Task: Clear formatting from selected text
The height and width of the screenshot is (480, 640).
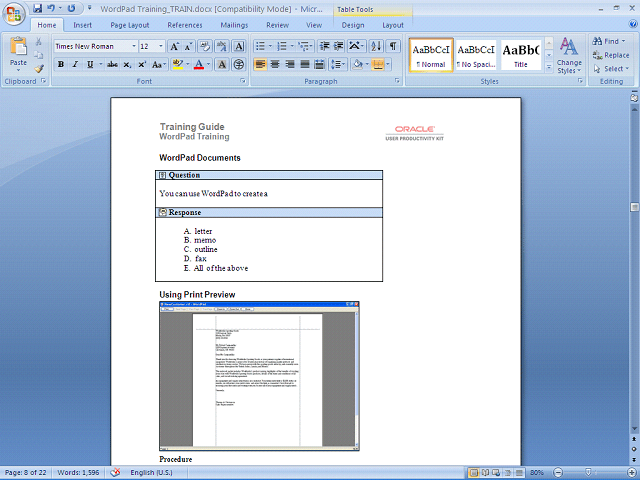Action: [205, 47]
